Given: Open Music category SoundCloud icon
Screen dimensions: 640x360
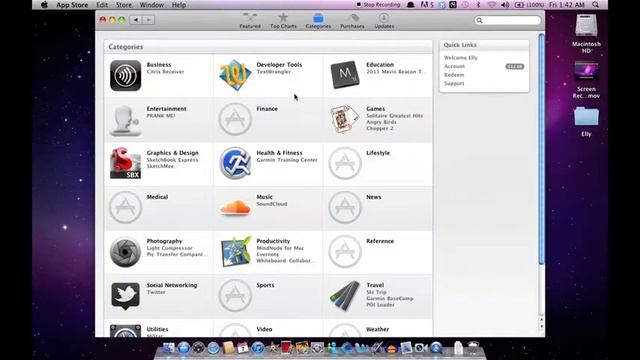Looking at the screenshot, I should click(235, 207).
